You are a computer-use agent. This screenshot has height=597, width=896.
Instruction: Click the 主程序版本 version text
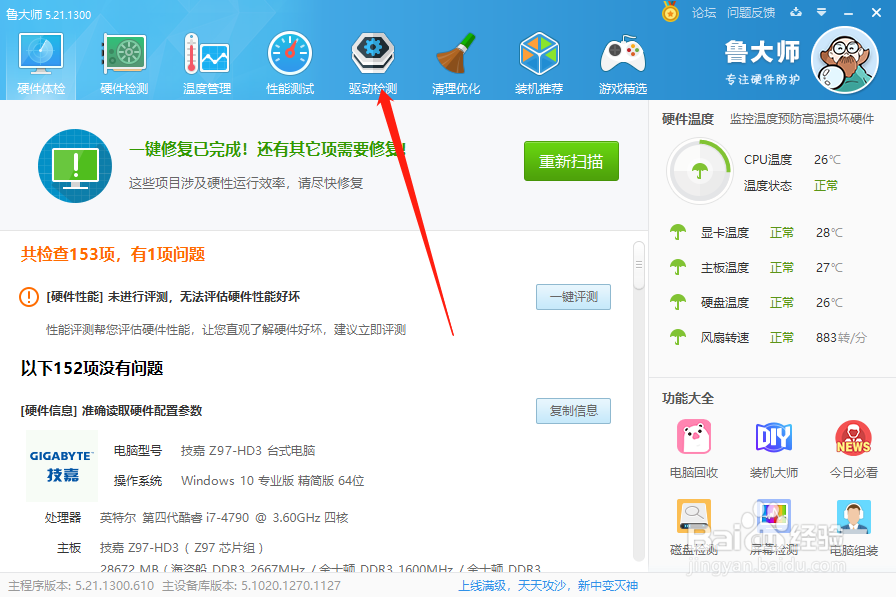pyautogui.click(x=81, y=586)
